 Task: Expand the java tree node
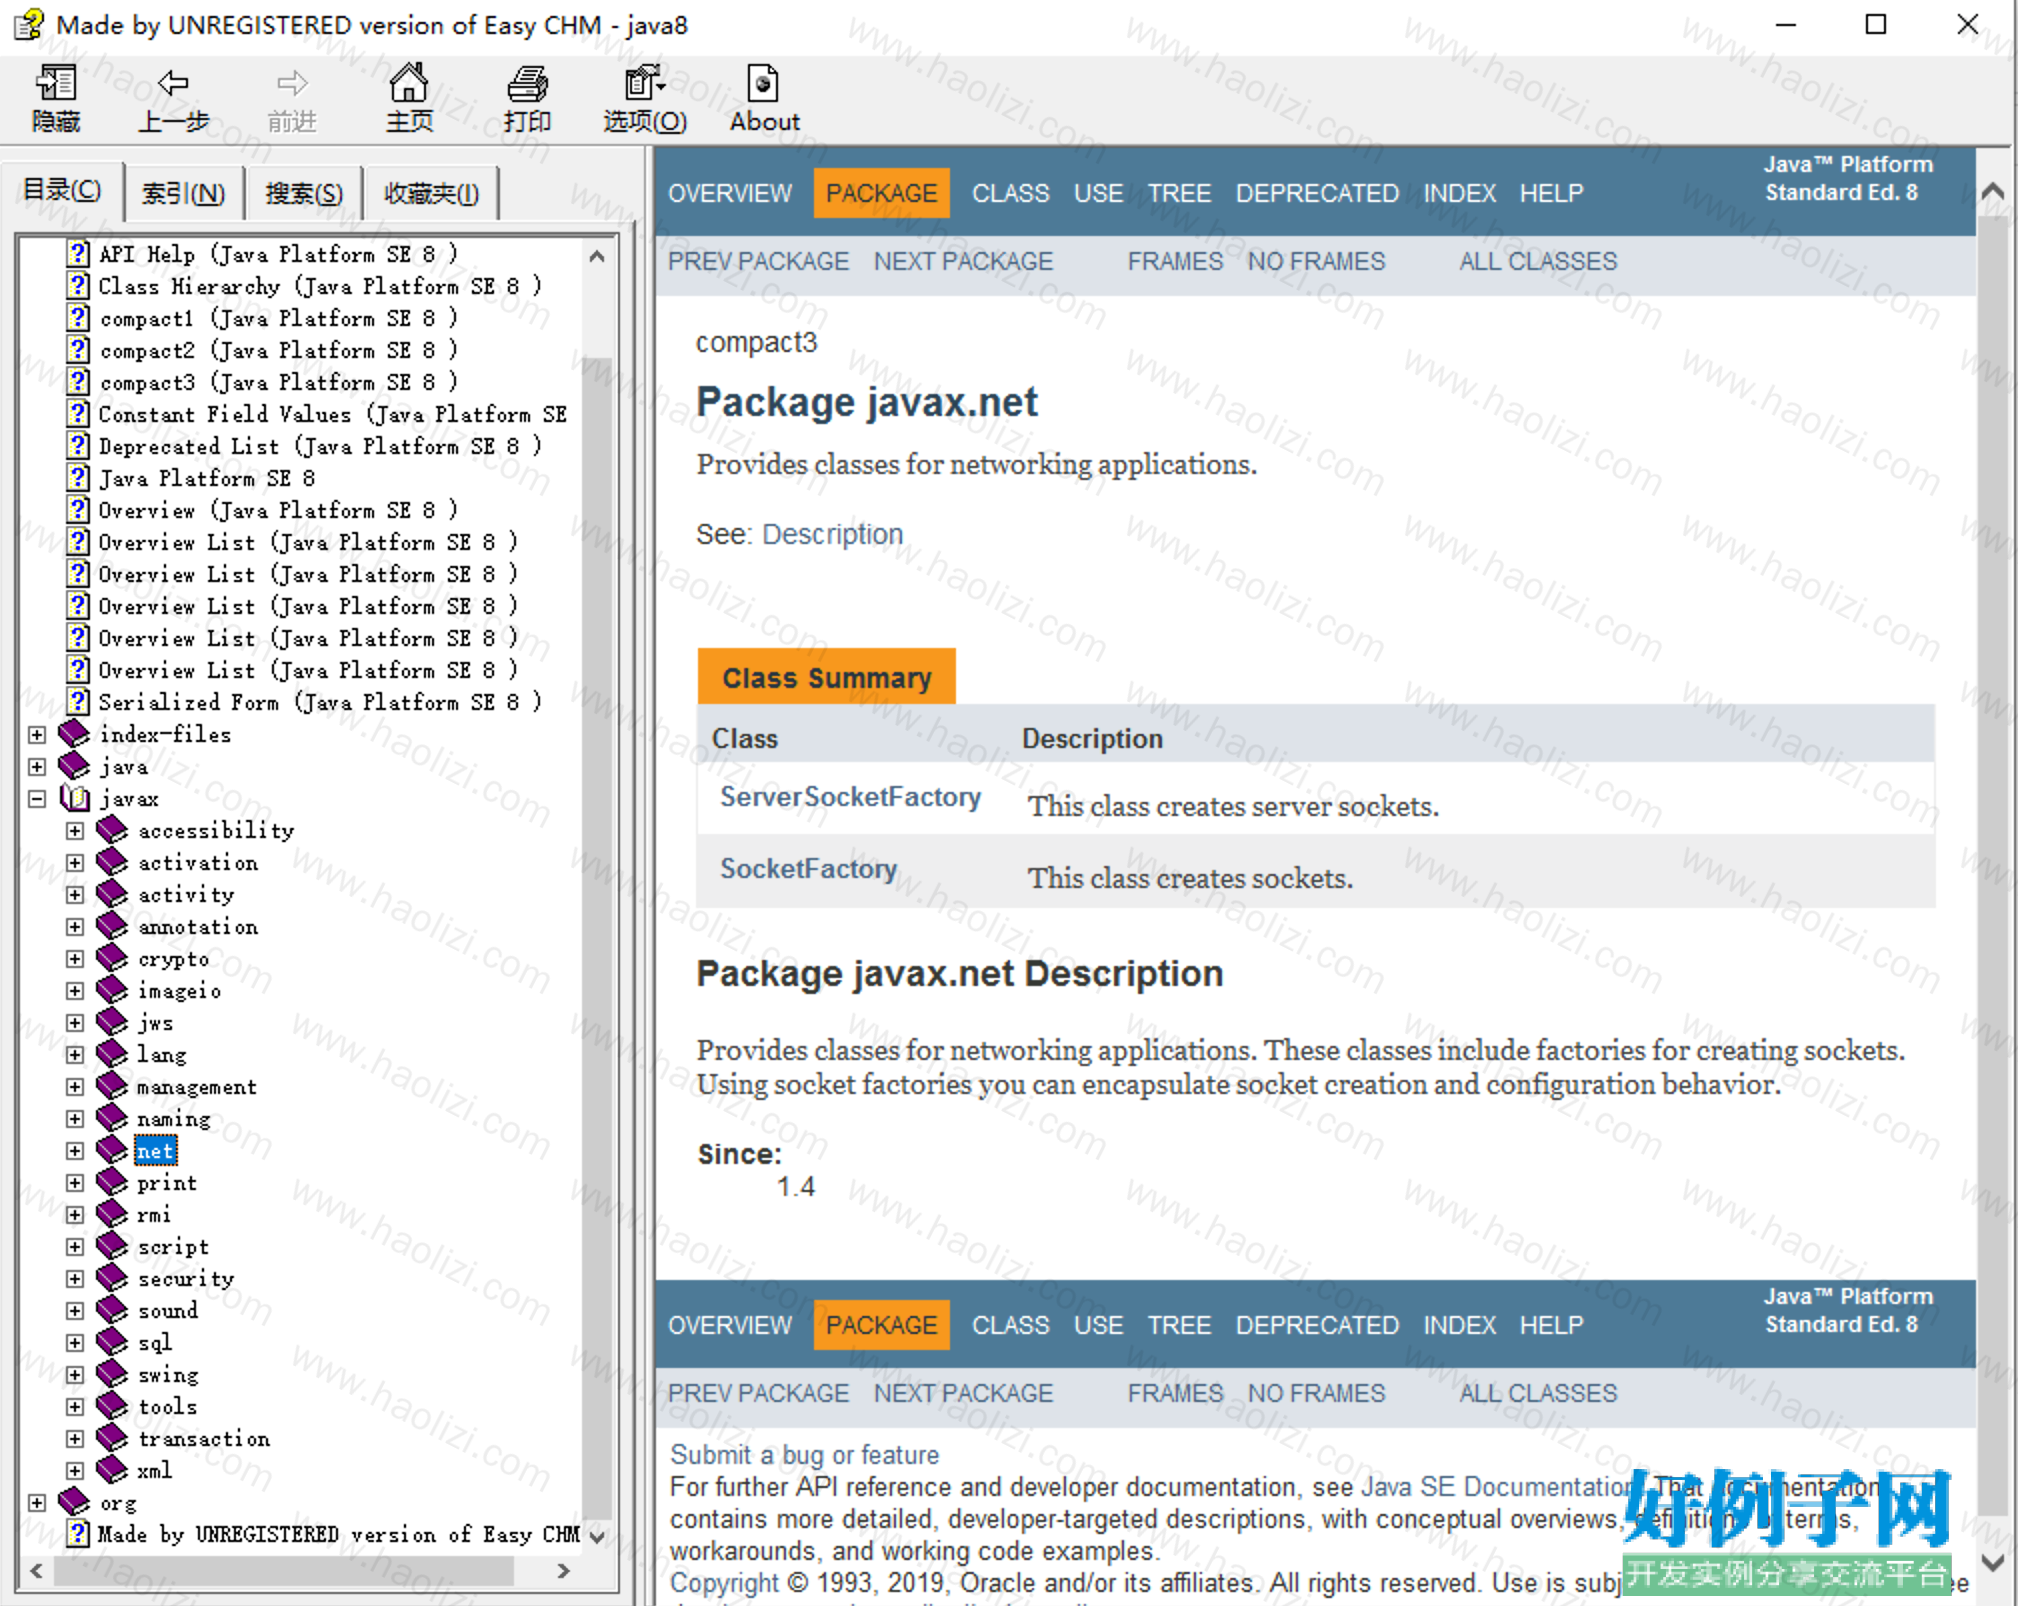coord(37,767)
